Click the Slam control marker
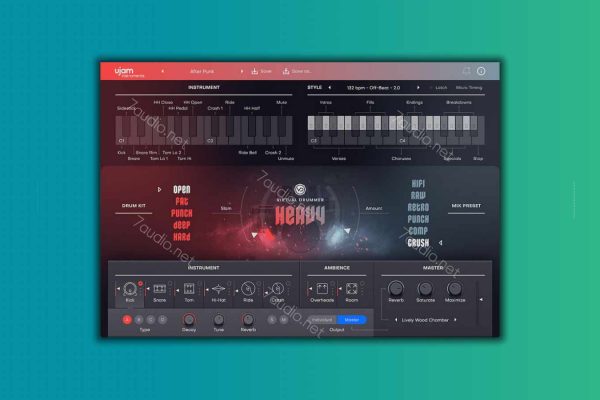600x400 pixels. [254, 235]
